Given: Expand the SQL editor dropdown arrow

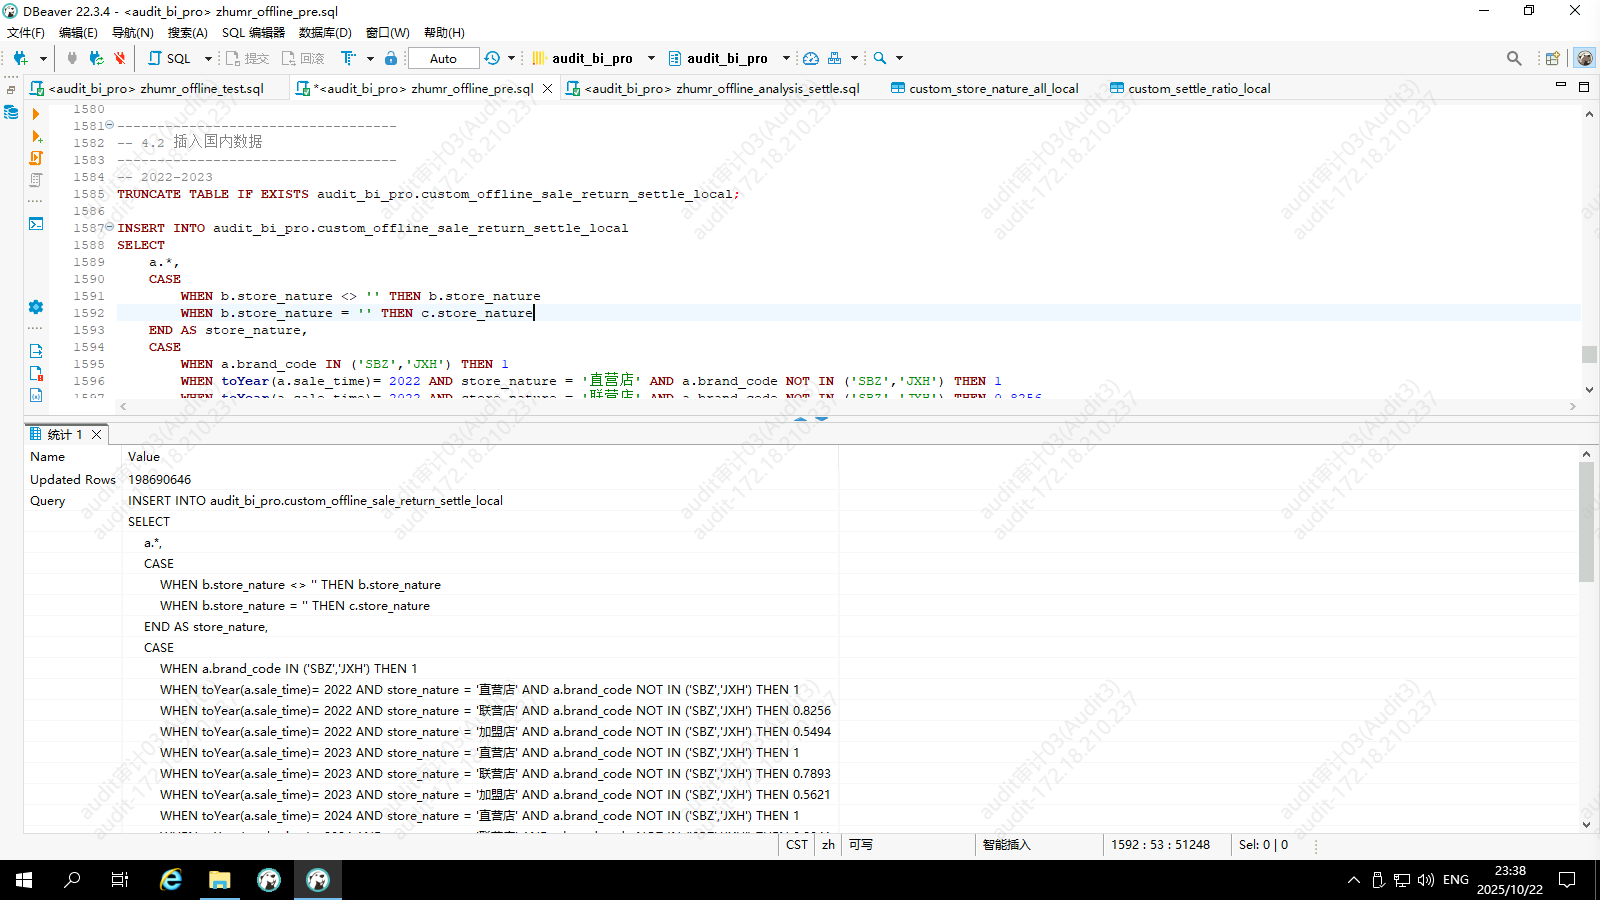Looking at the screenshot, I should [208, 58].
